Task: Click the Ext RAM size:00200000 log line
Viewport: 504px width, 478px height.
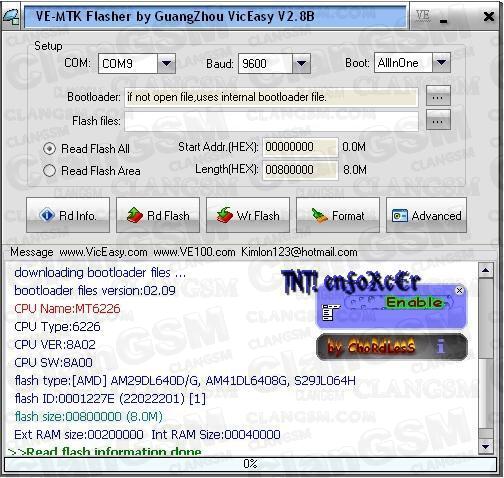Action: click(79, 435)
